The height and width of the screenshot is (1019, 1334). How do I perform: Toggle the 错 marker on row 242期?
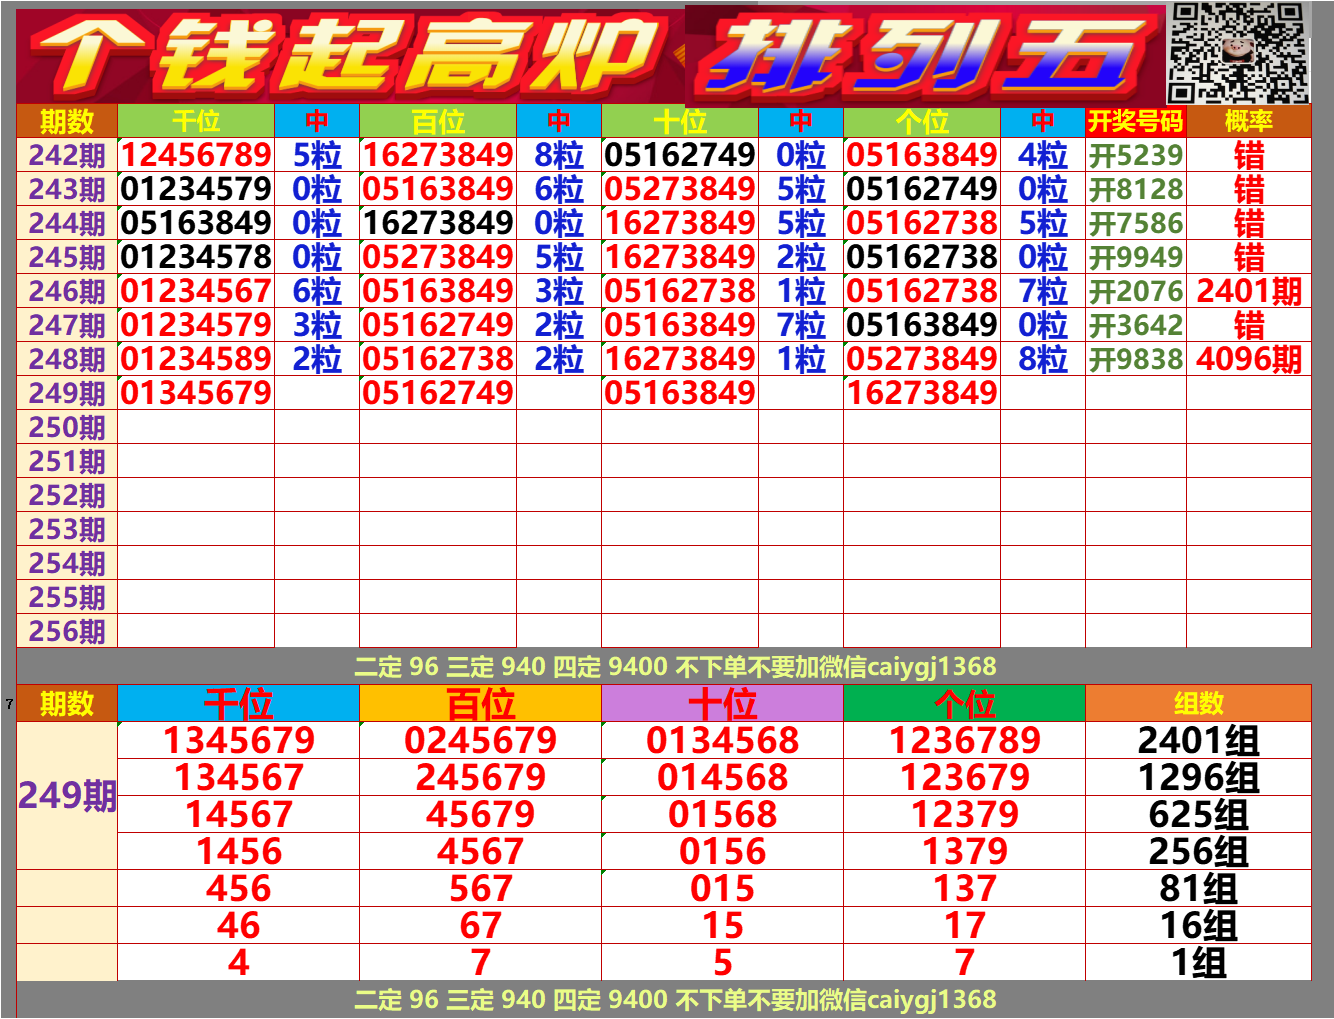pos(1247,155)
